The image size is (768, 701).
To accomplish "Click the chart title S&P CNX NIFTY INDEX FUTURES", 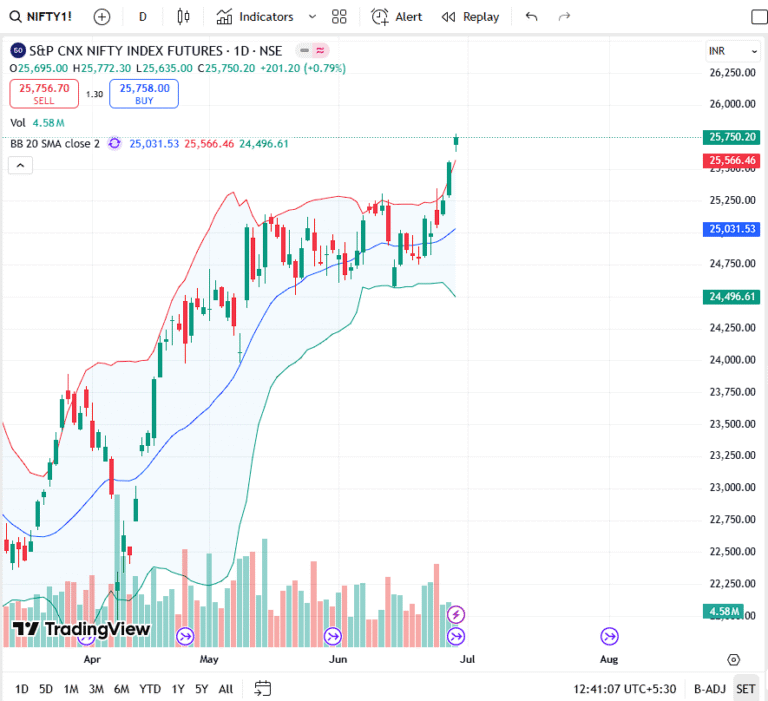I will coord(126,51).
